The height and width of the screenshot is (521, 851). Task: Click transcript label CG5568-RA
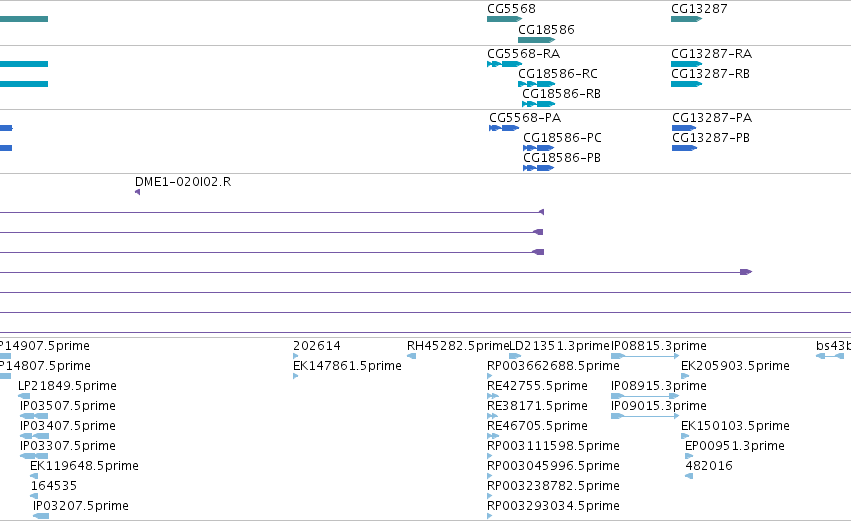click(523, 54)
